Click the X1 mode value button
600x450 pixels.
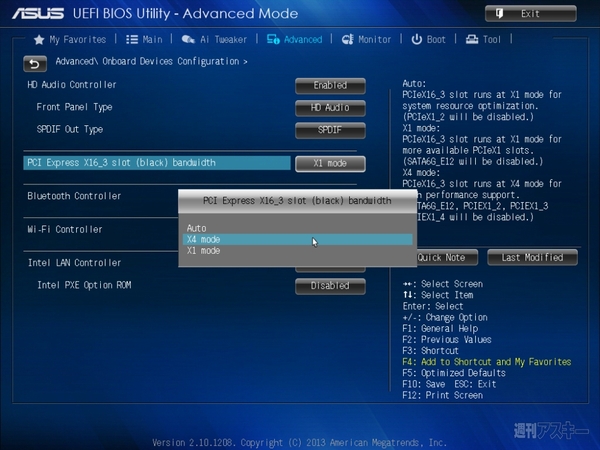point(330,164)
